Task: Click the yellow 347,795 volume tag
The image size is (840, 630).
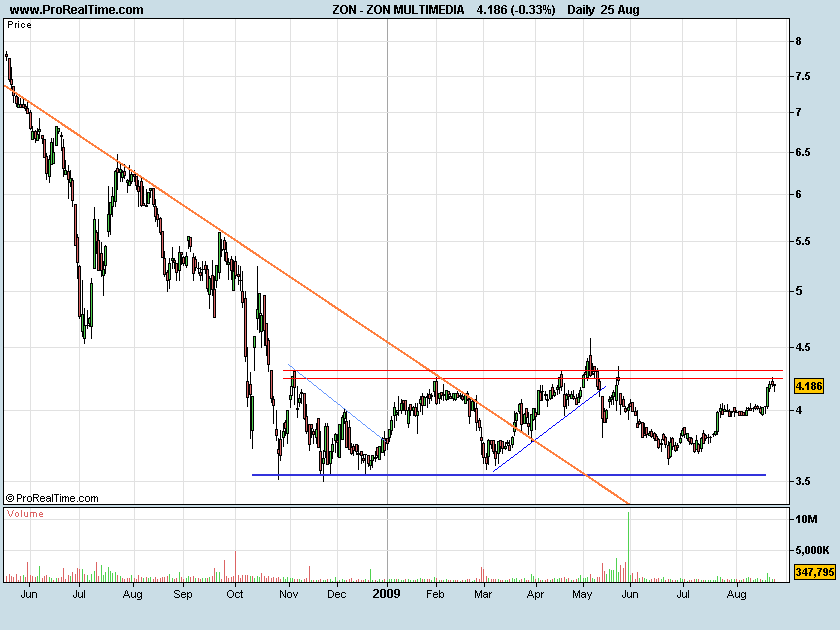Action: [814, 572]
